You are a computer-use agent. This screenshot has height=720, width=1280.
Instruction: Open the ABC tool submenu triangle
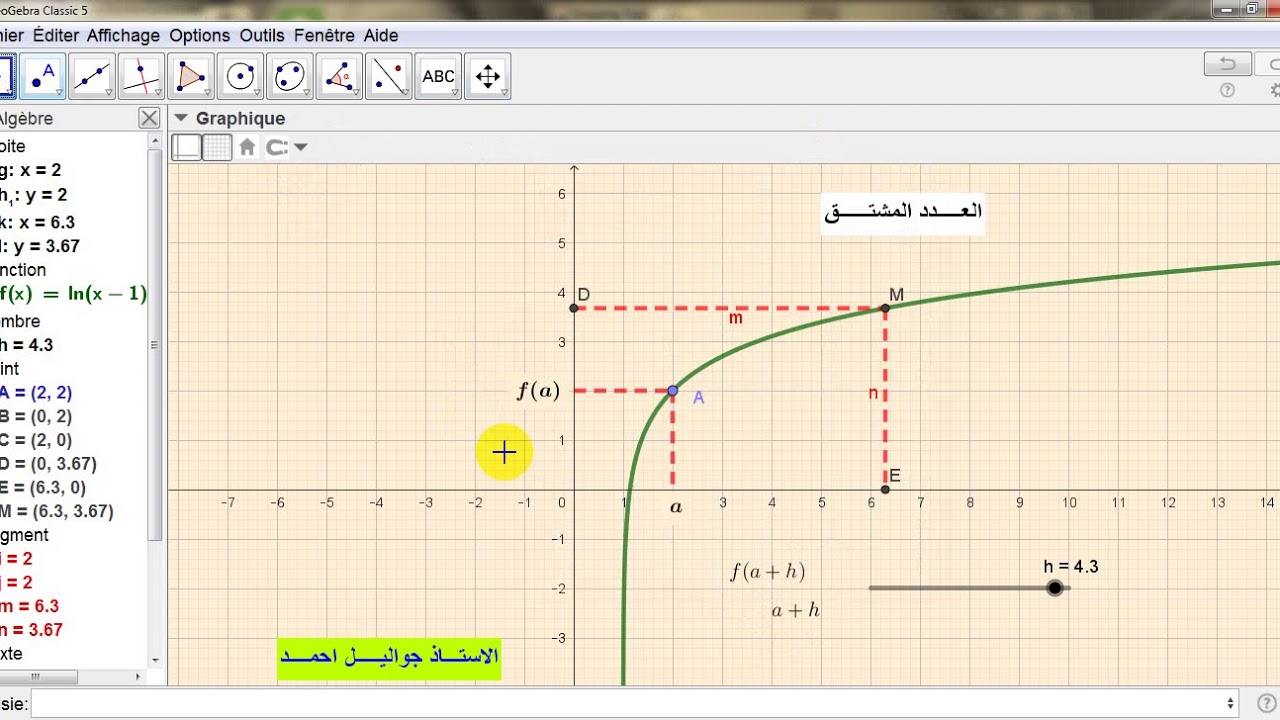(456, 93)
